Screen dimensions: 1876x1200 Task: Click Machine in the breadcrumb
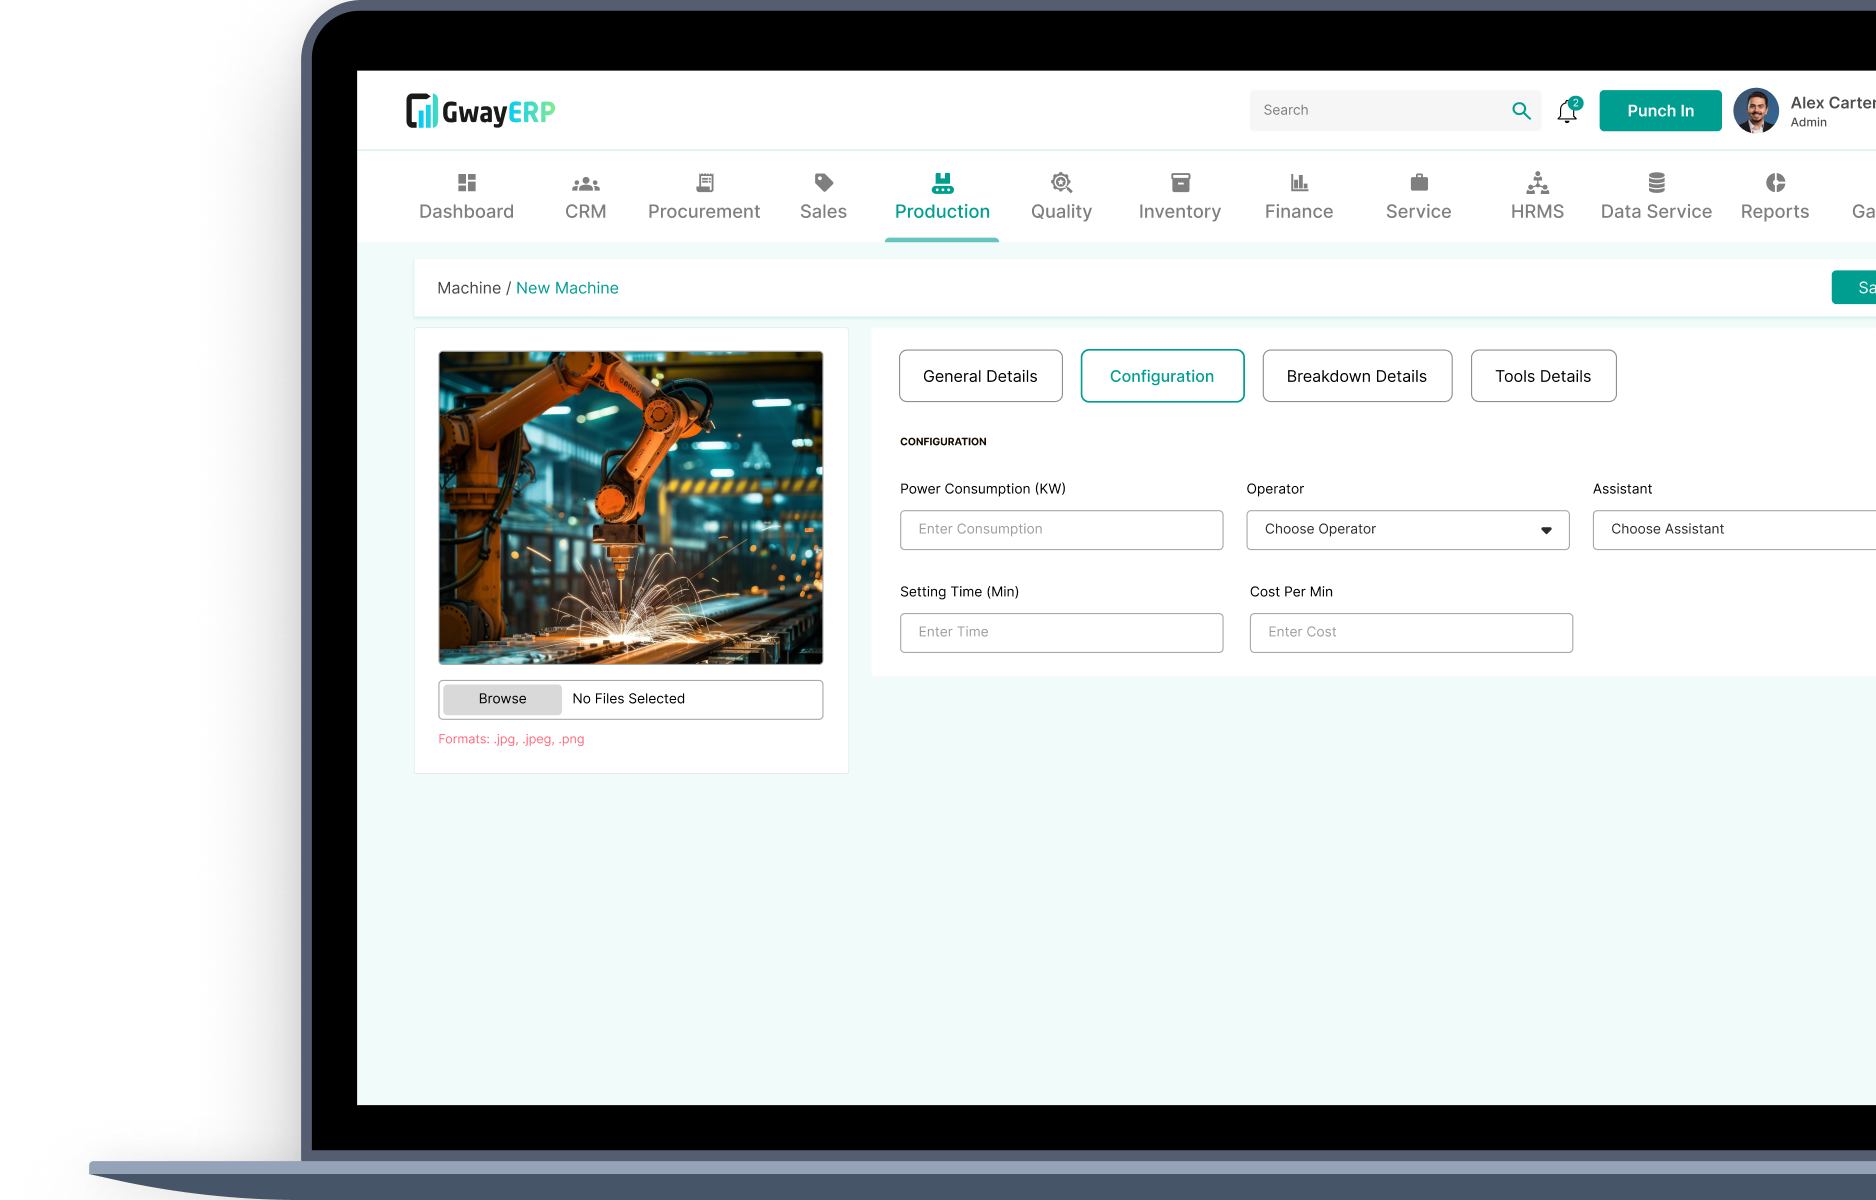[x=468, y=288]
